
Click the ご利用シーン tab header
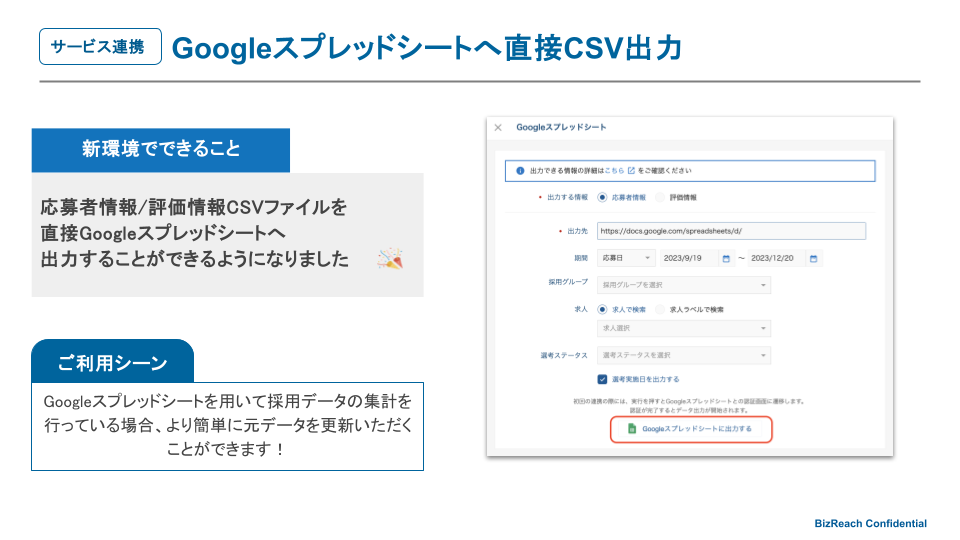click(x=113, y=362)
